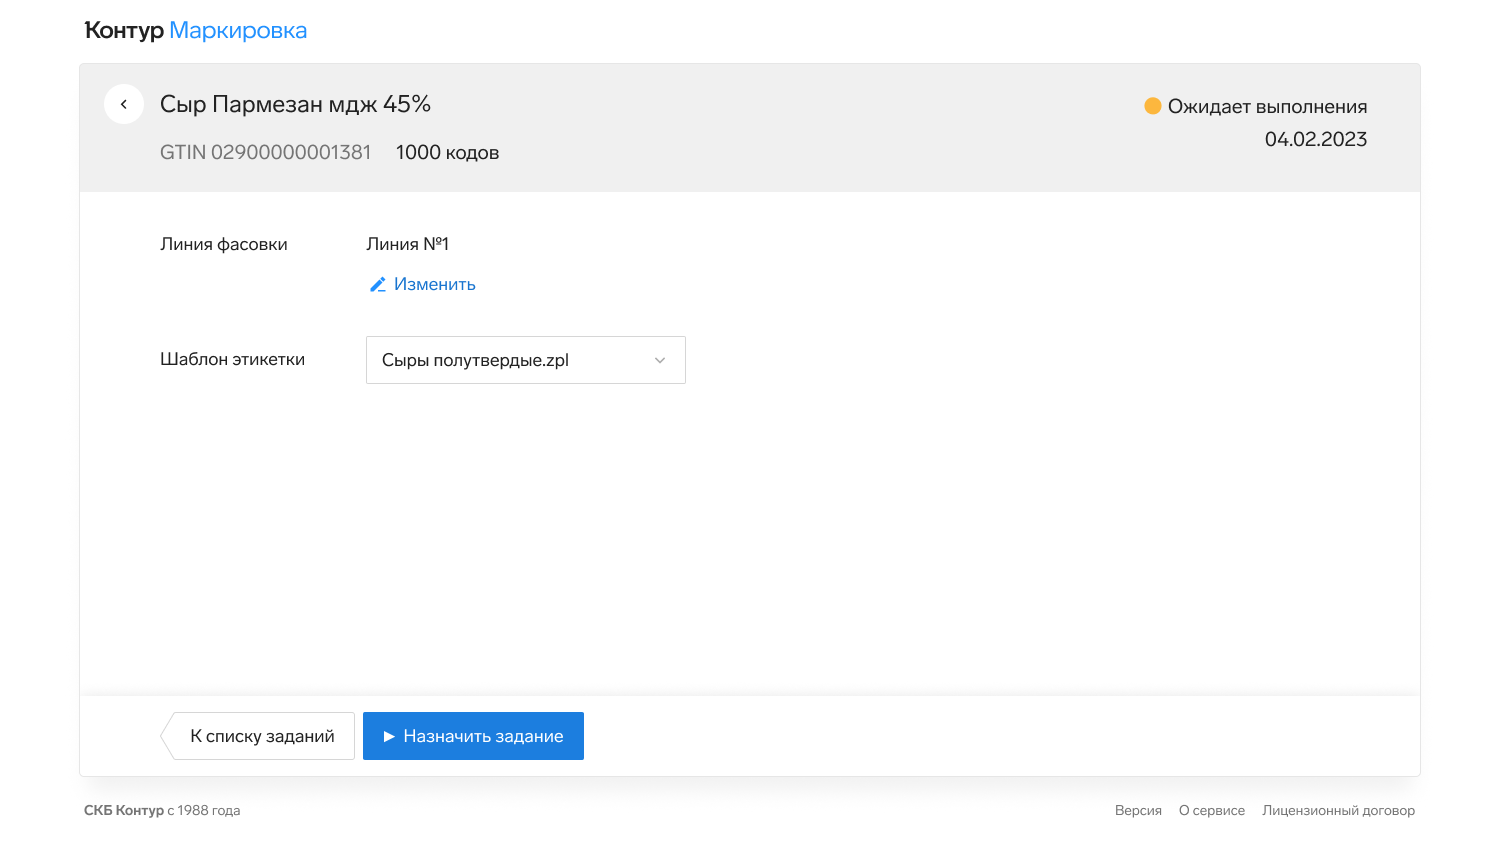This screenshot has height=844, width=1500.
Task: Click the pencil icon next to Изменить
Action: point(378,285)
